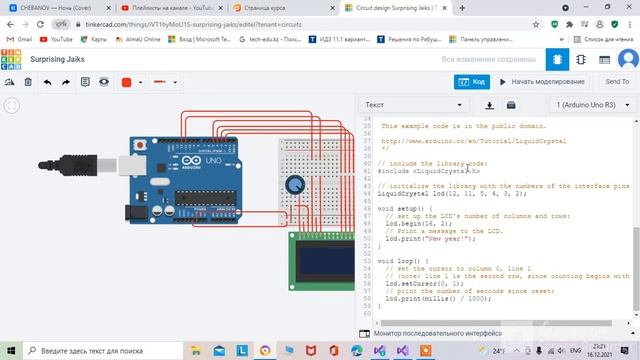Expand hidden bookmarks chevron
This screenshot has width=640, height=360.
562,39
